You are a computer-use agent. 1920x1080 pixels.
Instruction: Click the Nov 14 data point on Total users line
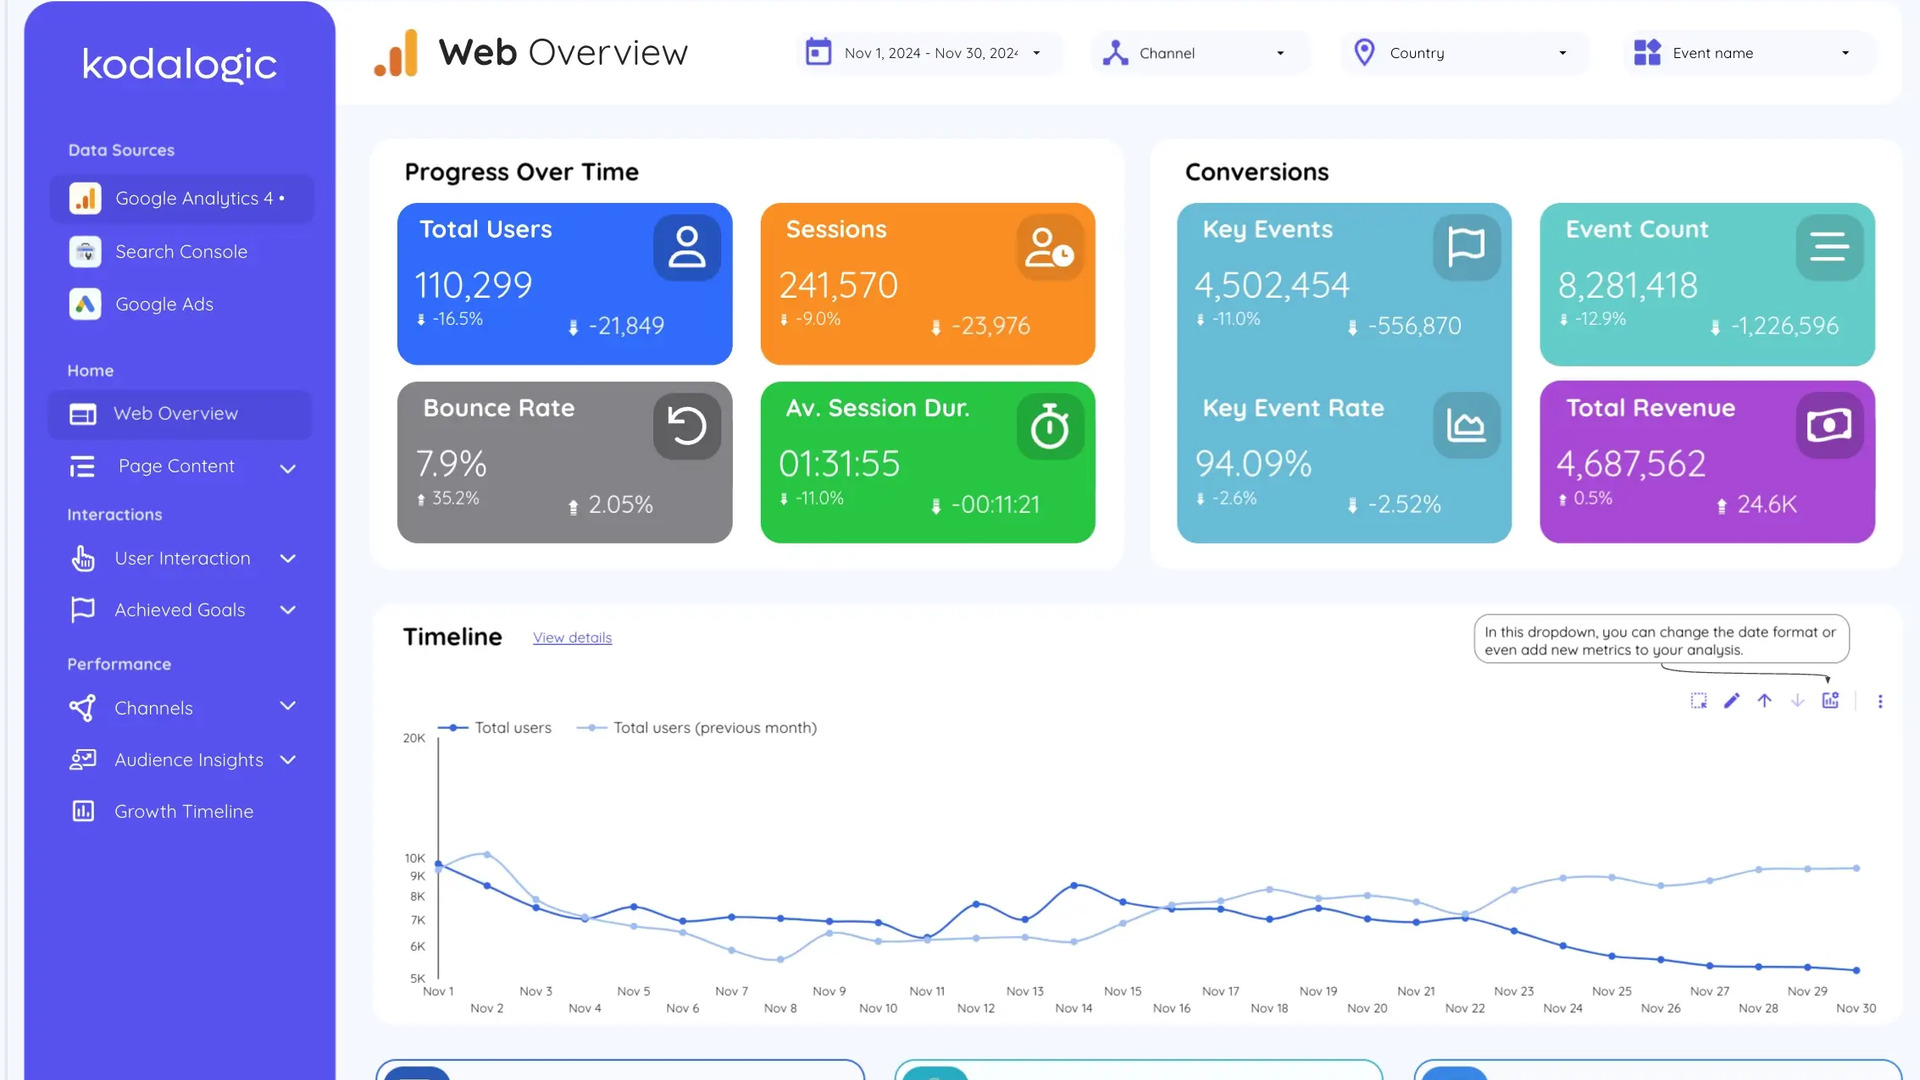click(x=1074, y=886)
